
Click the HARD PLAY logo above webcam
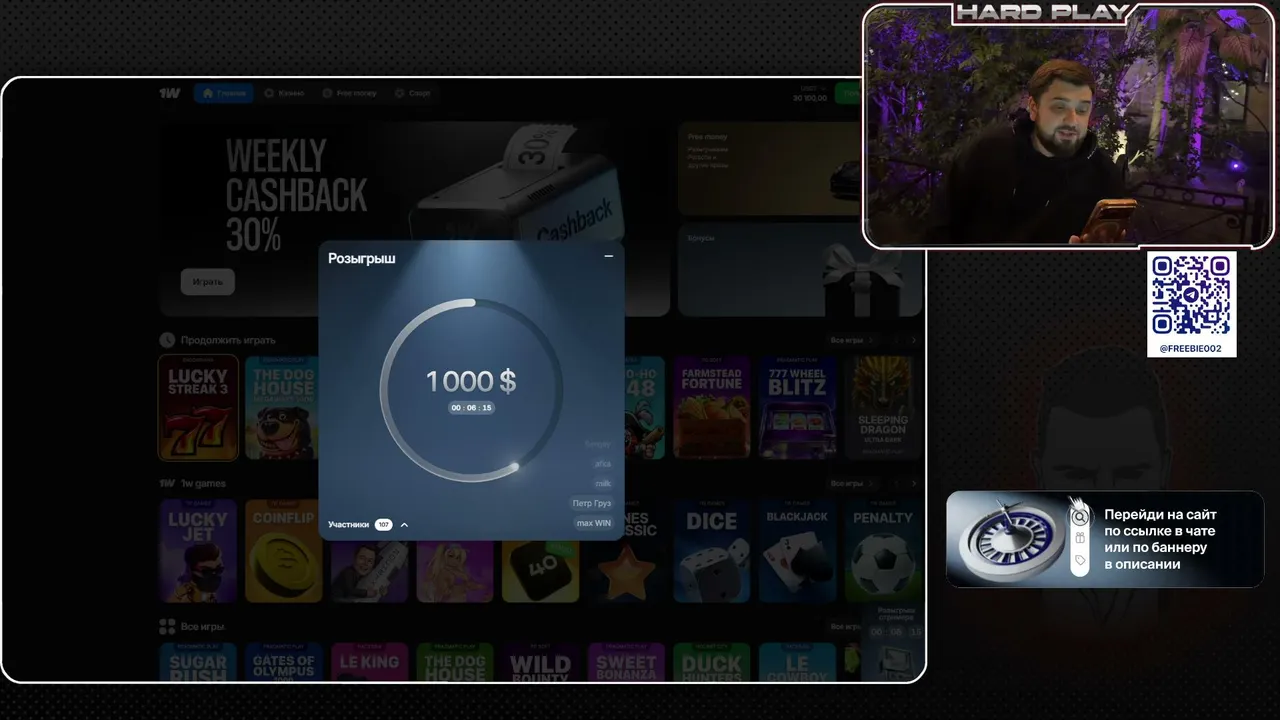(x=1042, y=13)
